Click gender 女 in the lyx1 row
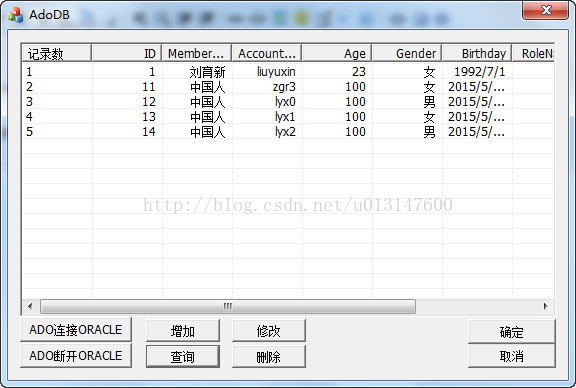 [x=429, y=117]
